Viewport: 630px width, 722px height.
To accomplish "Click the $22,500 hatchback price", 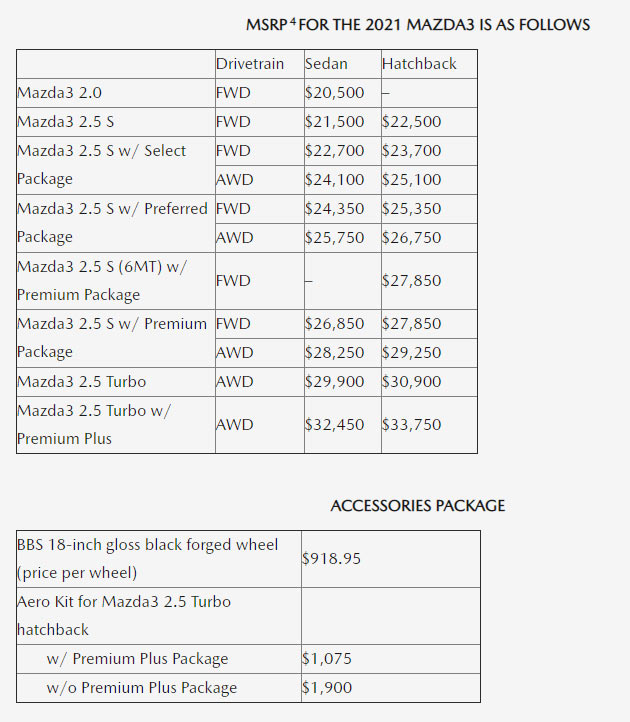I will point(411,122).
